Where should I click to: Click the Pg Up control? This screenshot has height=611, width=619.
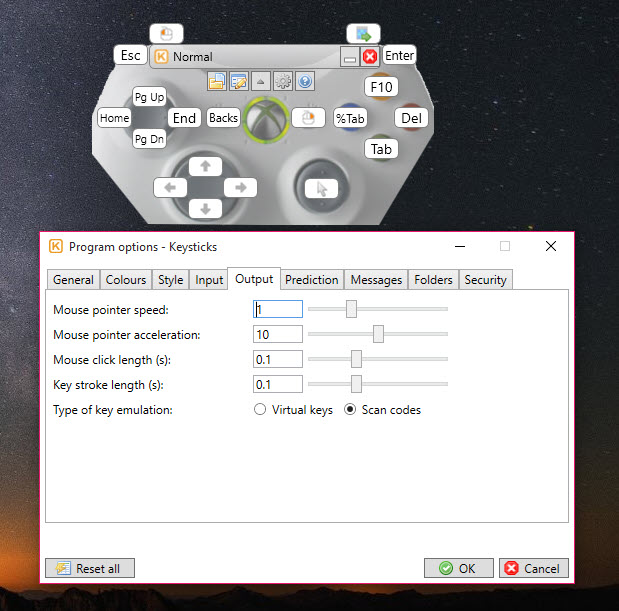[149, 97]
